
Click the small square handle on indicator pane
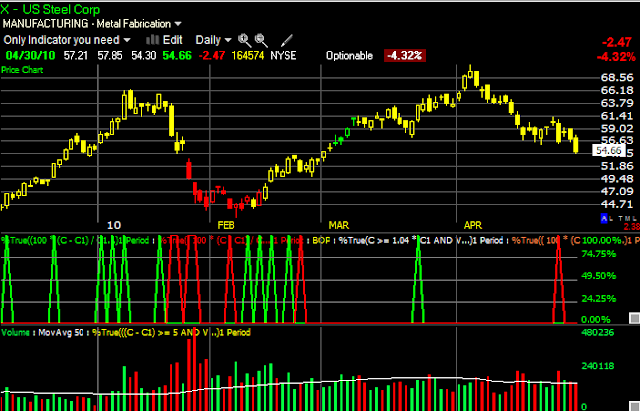point(634,318)
